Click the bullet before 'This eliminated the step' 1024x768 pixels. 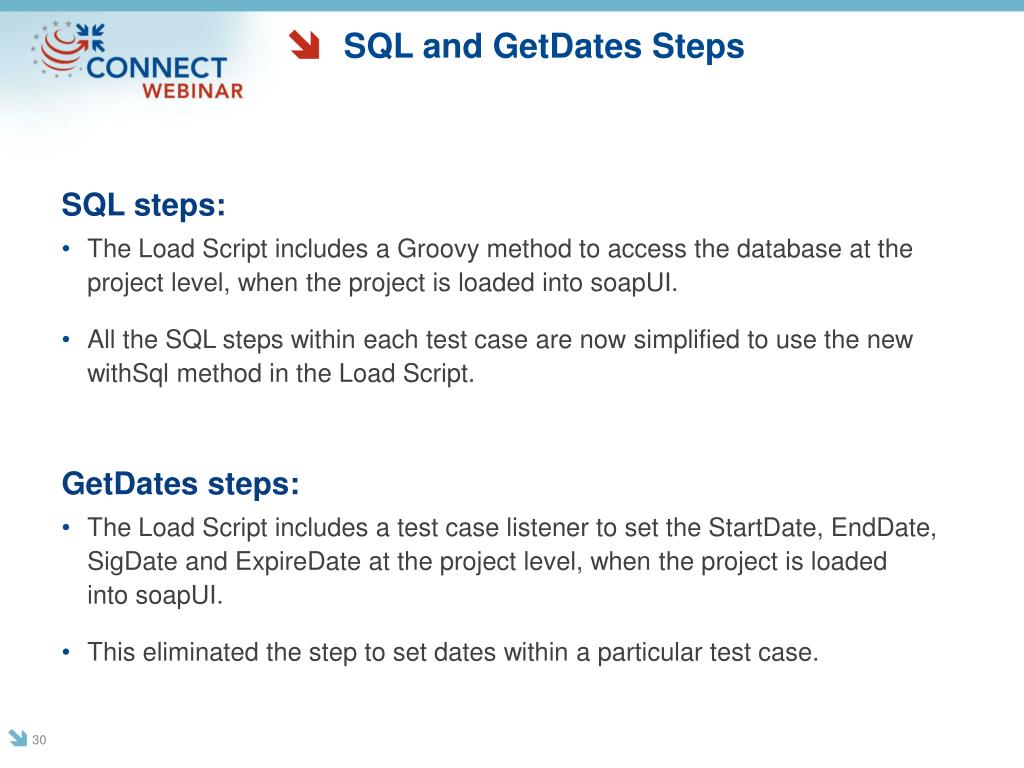(x=66, y=652)
